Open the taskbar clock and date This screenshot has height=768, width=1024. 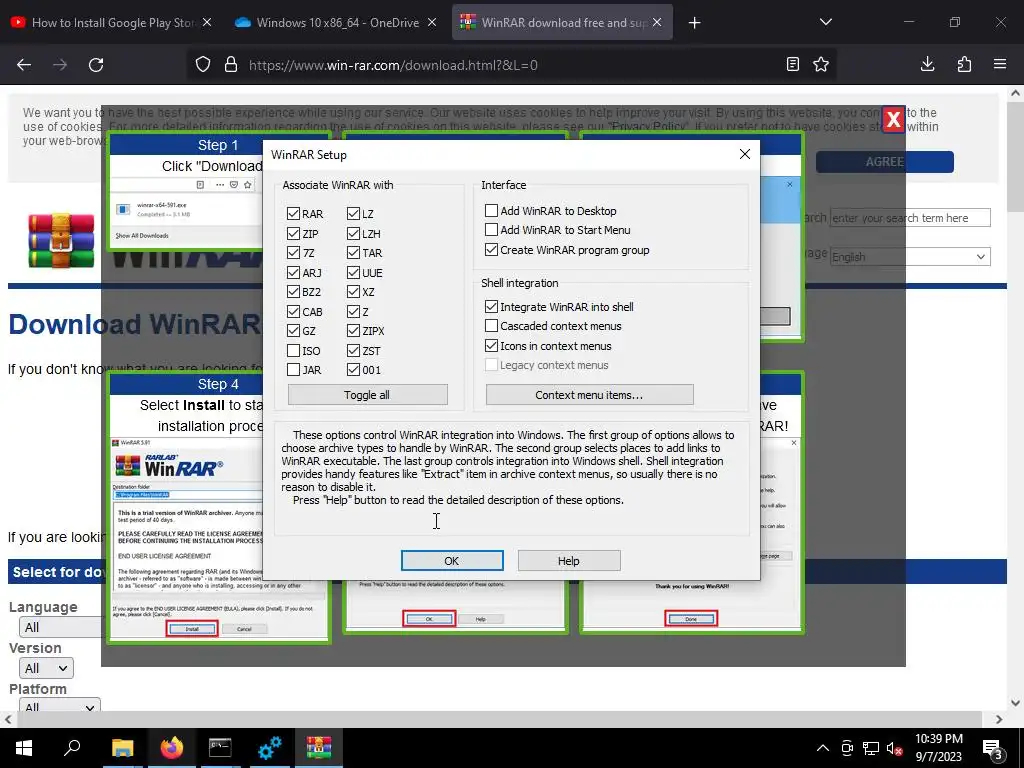coord(938,748)
